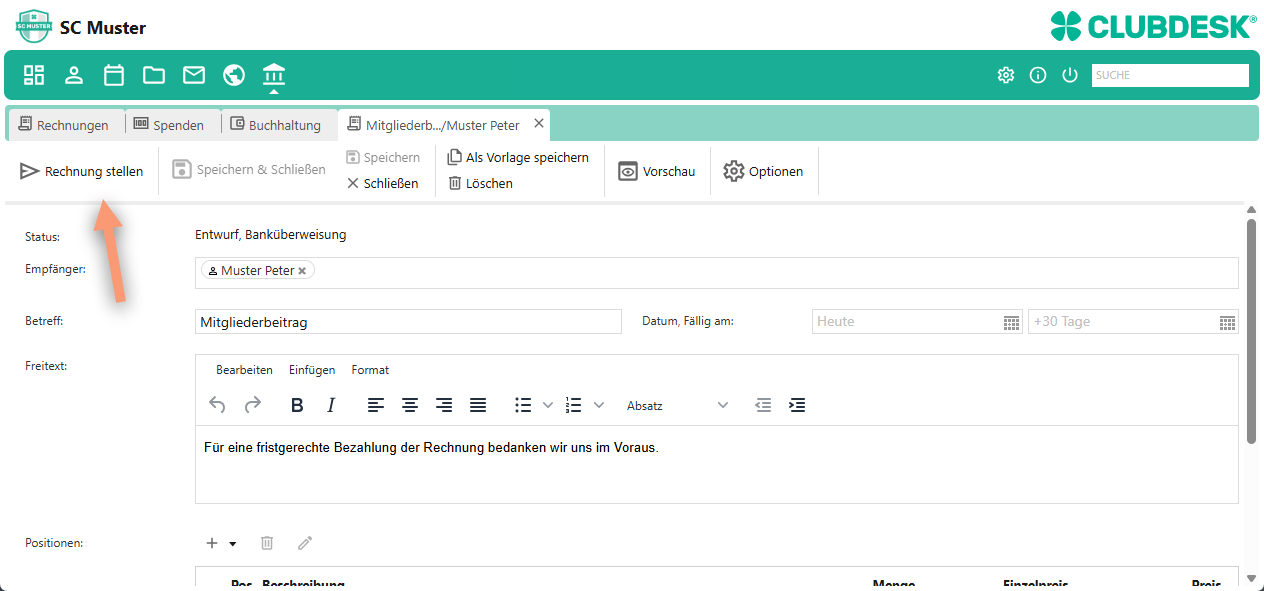This screenshot has height=591, width=1264.
Task: Toggle italic formatting
Action: click(x=331, y=405)
